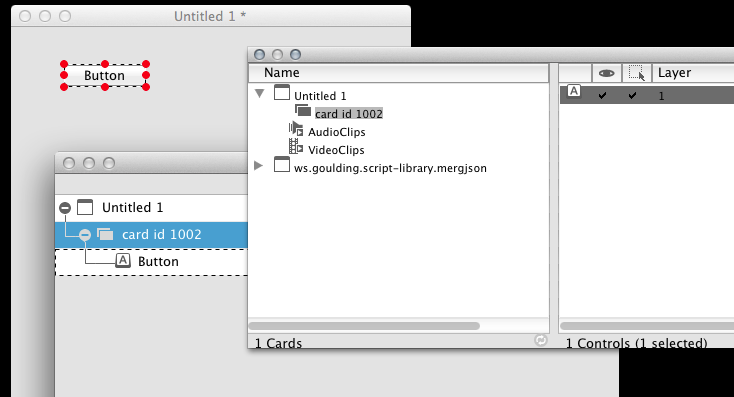The height and width of the screenshot is (397, 734).
Task: Click the Untitled 1 stack window icon in Name list
Action: [x=282, y=92]
